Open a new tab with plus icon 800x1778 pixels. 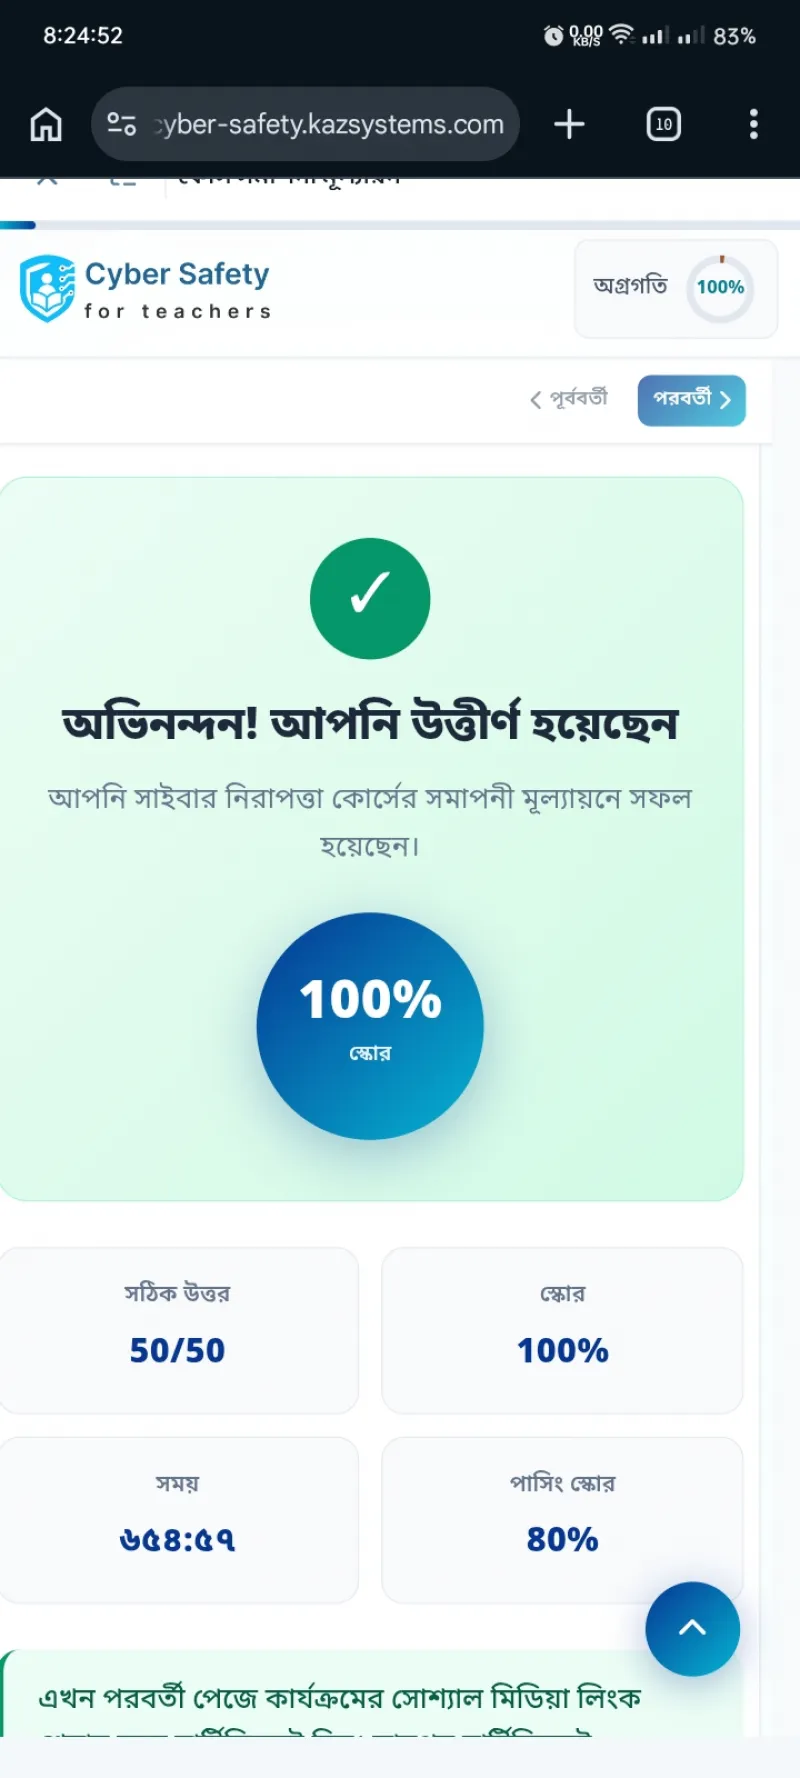pyautogui.click(x=569, y=124)
